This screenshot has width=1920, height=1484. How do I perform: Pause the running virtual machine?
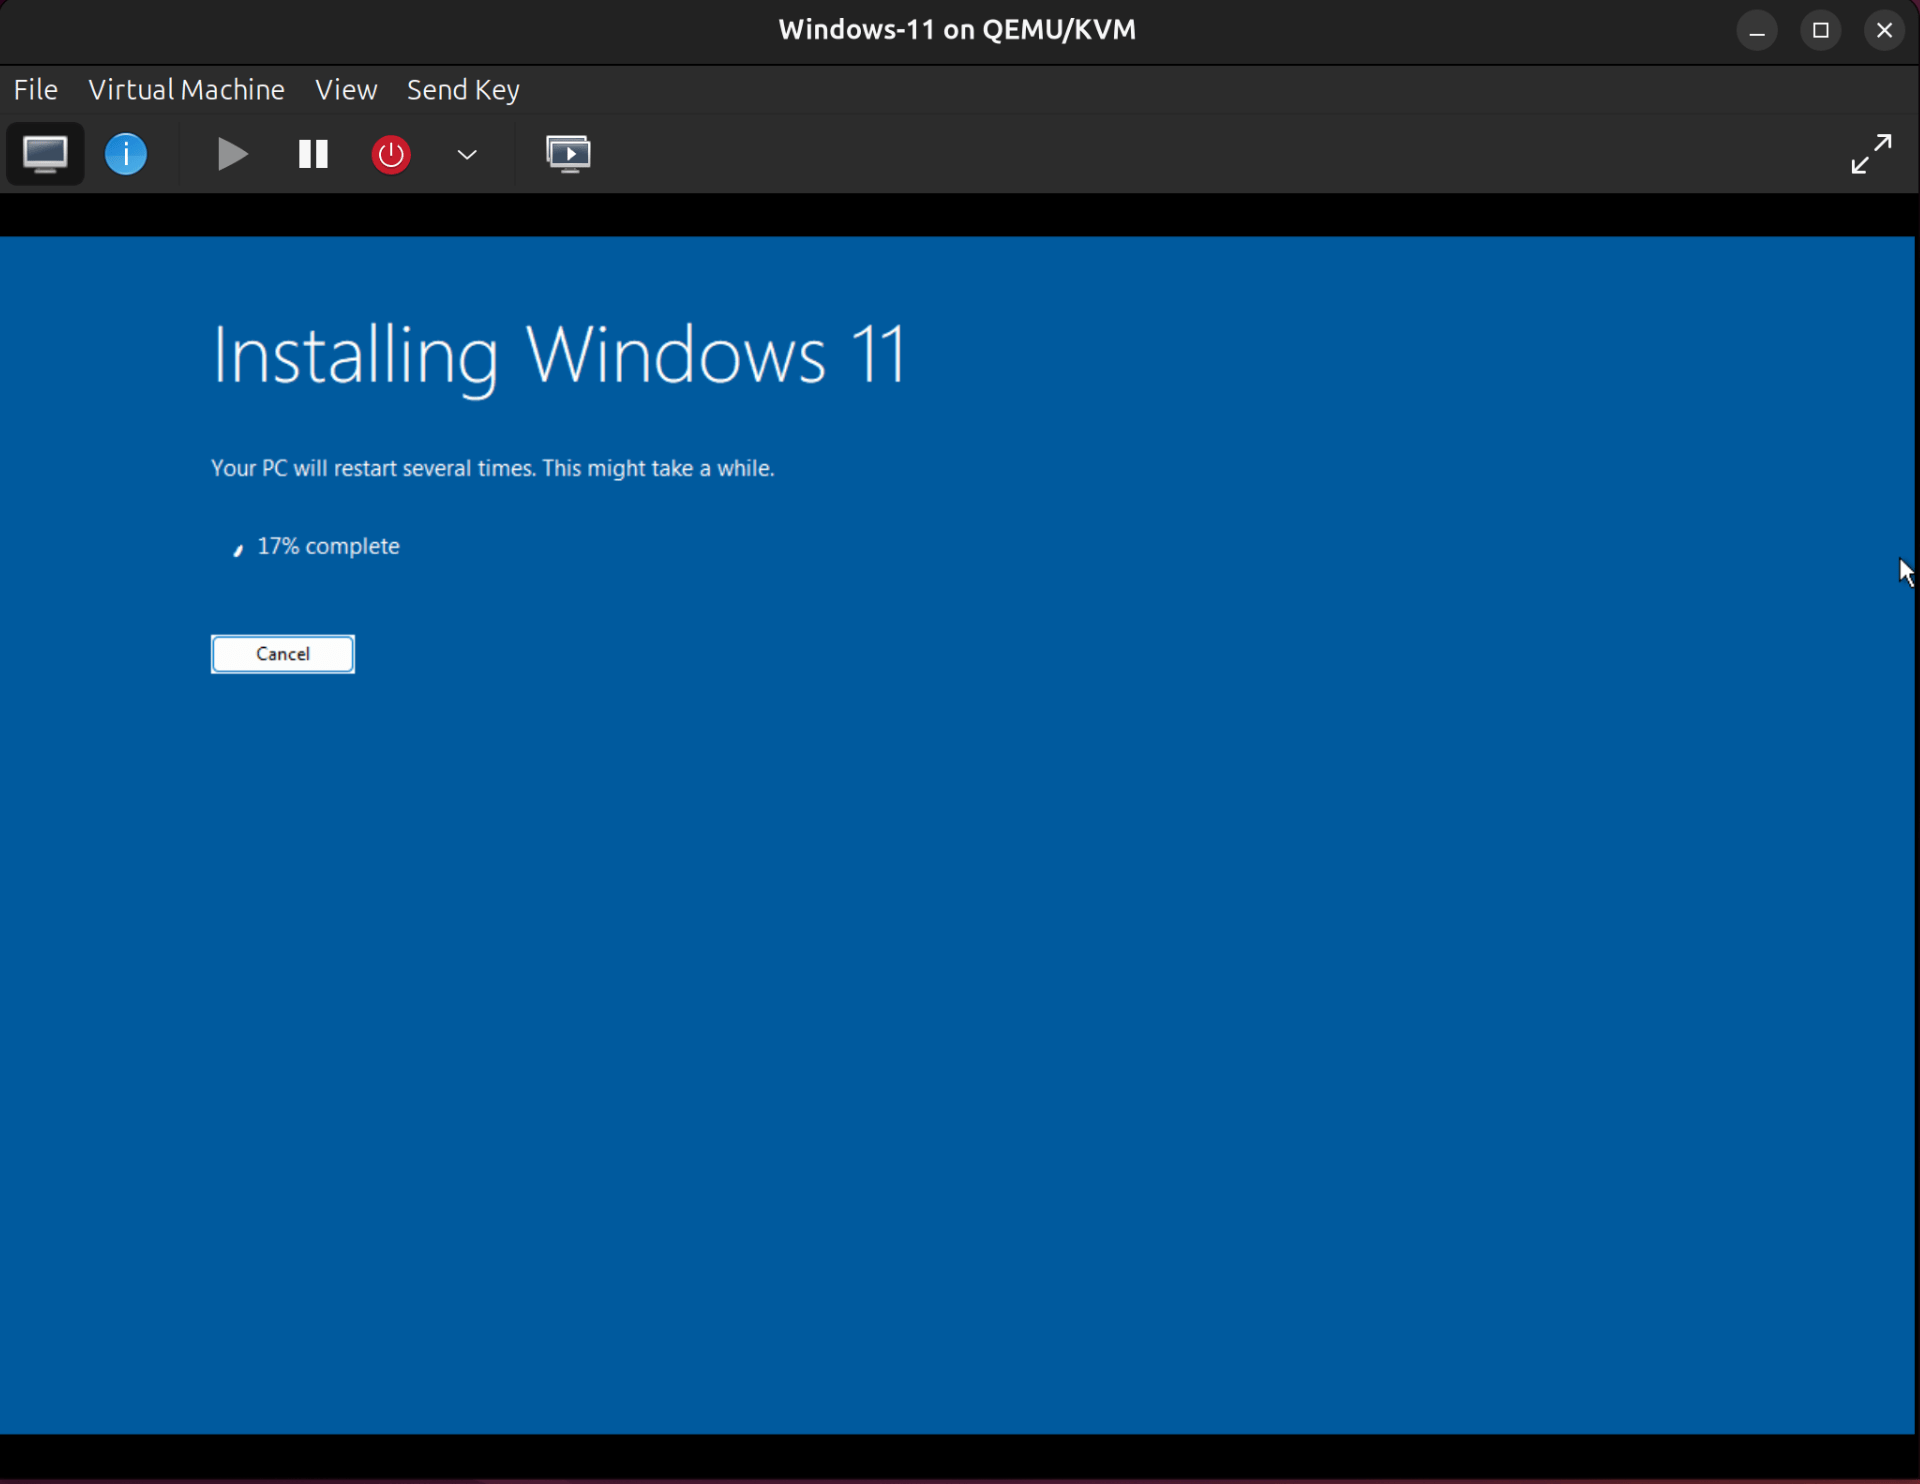[x=311, y=153]
